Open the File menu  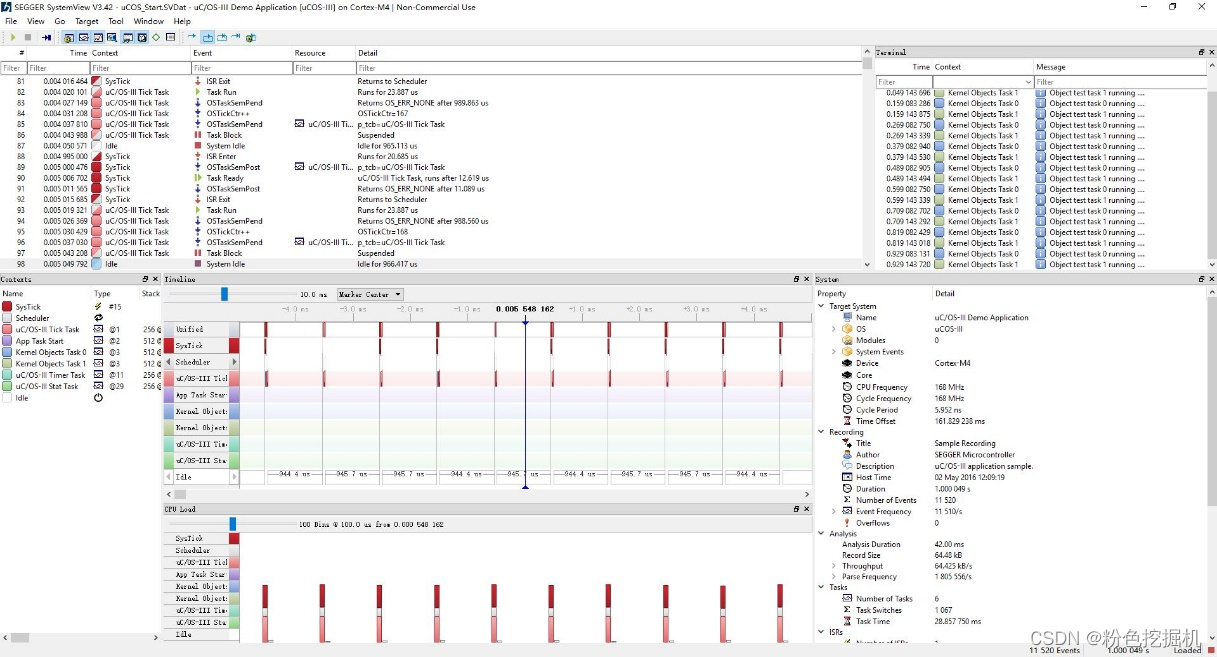pyautogui.click(x=11, y=21)
